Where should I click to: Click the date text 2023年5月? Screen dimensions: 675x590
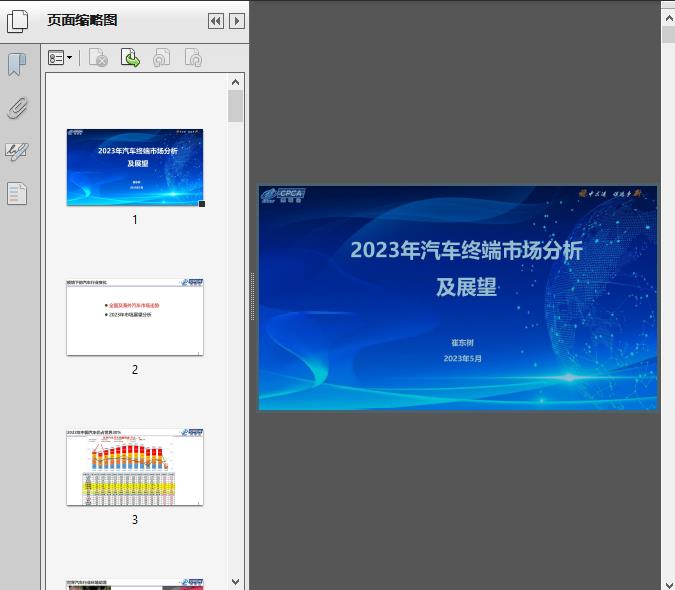click(463, 358)
